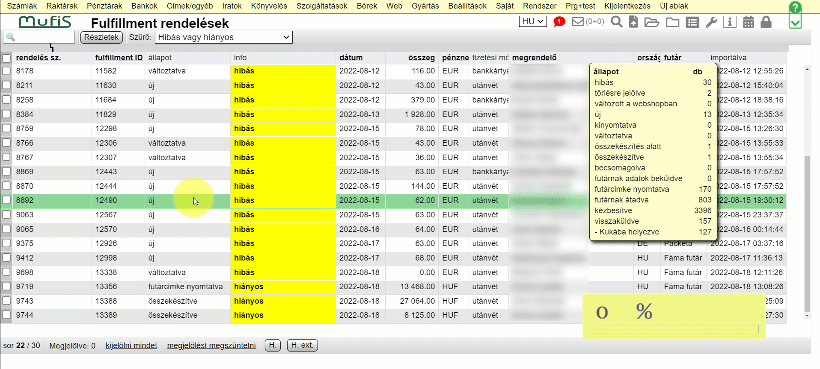
Task: Check the box for order 9375
Action: point(6,243)
